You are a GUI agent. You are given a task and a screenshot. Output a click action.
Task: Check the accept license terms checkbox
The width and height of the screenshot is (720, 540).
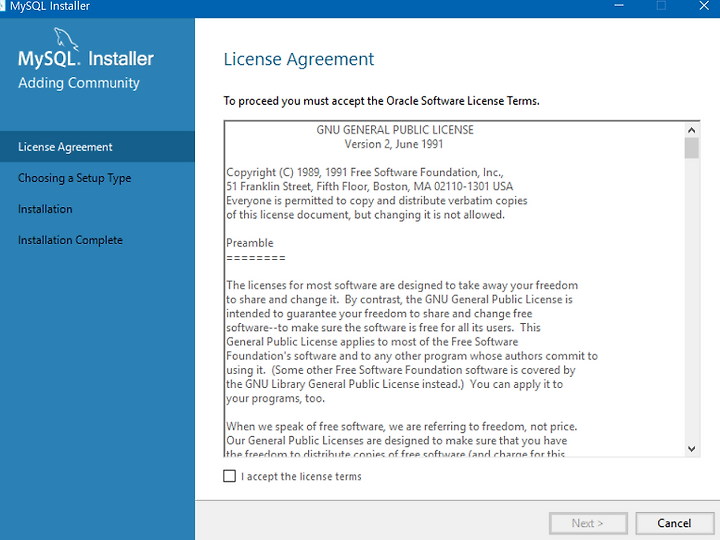coord(229,476)
